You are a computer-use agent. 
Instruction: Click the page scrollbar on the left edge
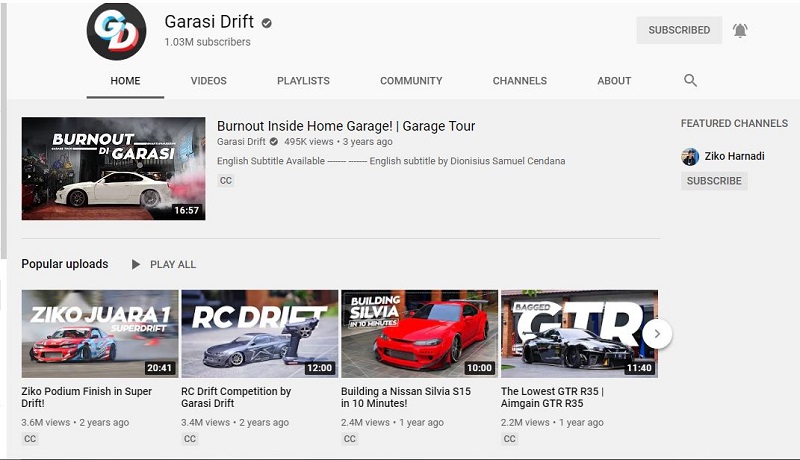coord(4,133)
